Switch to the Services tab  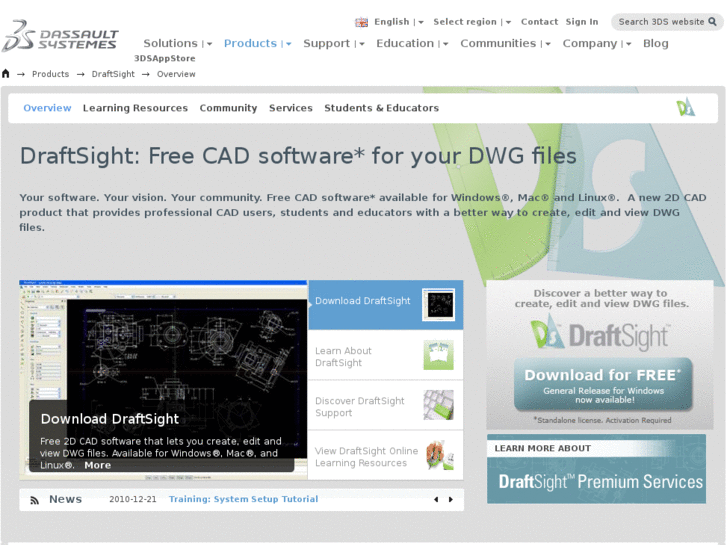291,108
